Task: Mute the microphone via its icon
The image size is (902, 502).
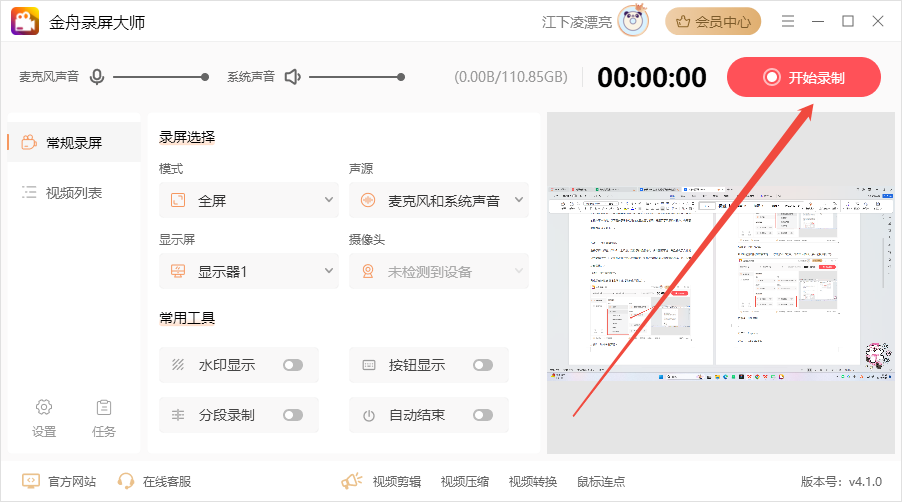Action: [x=97, y=76]
